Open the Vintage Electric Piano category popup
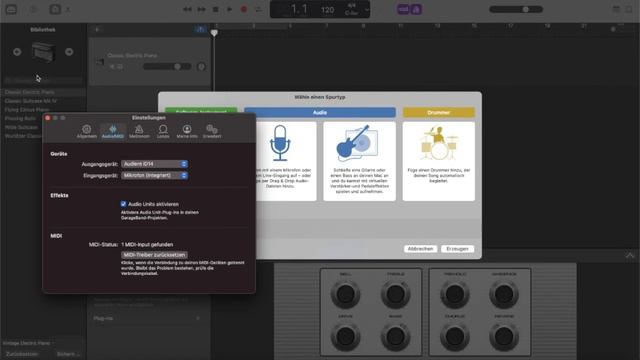 [x=29, y=343]
